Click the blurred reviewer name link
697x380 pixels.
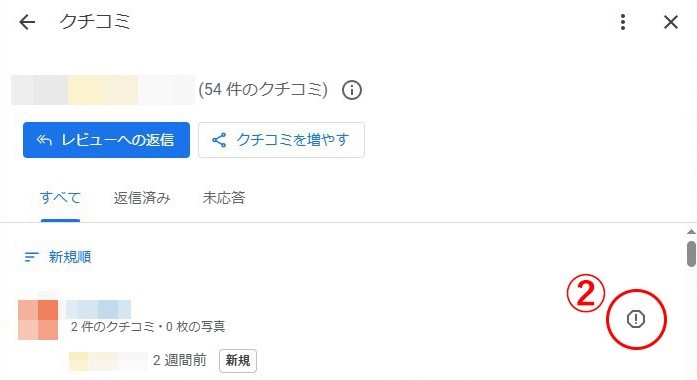coord(98,309)
